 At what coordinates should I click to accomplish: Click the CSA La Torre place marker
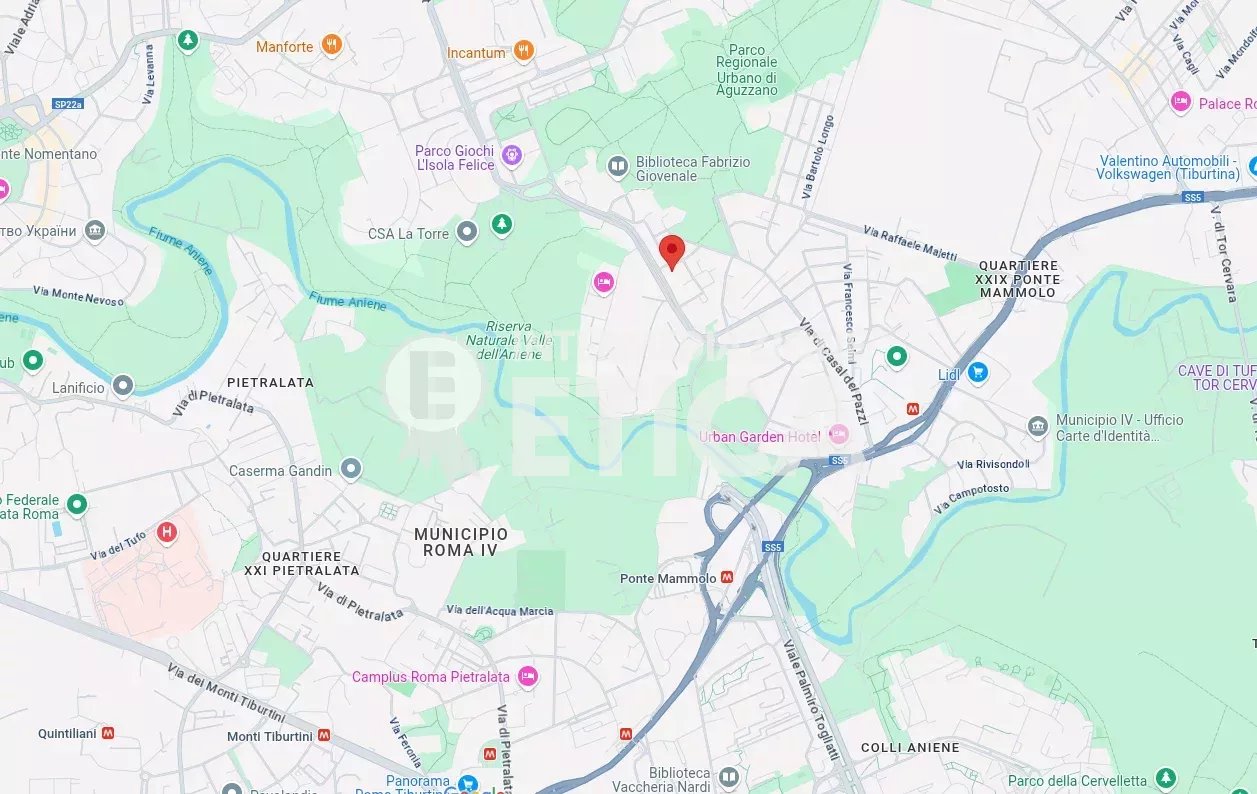[467, 233]
